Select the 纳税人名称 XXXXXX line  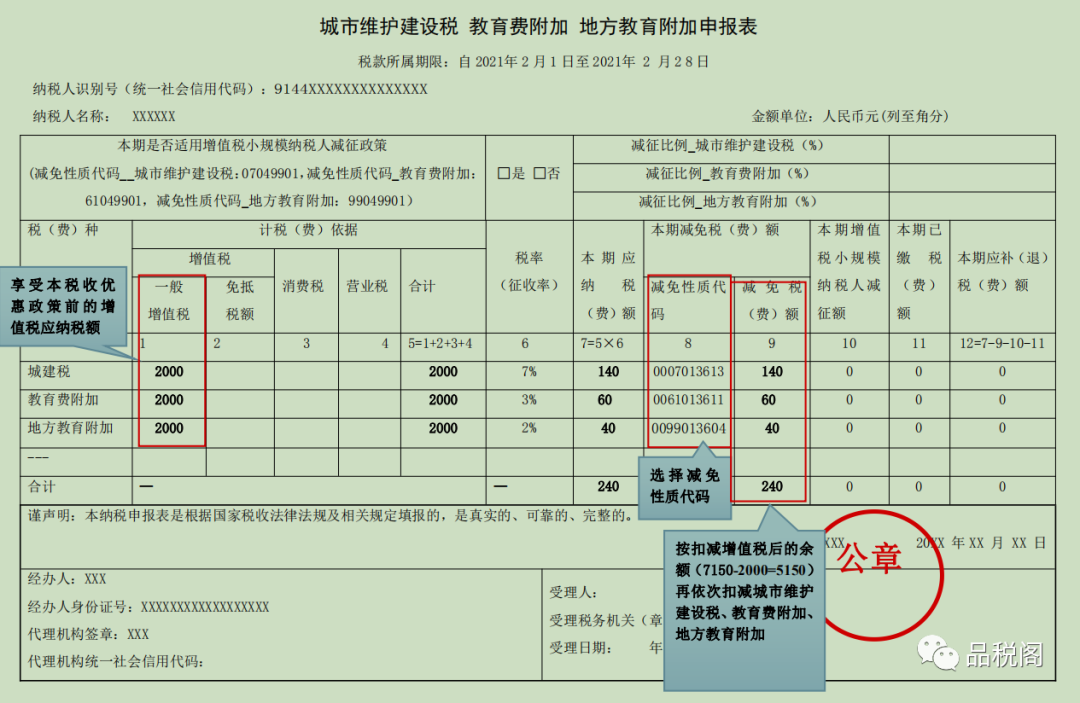coord(104,116)
